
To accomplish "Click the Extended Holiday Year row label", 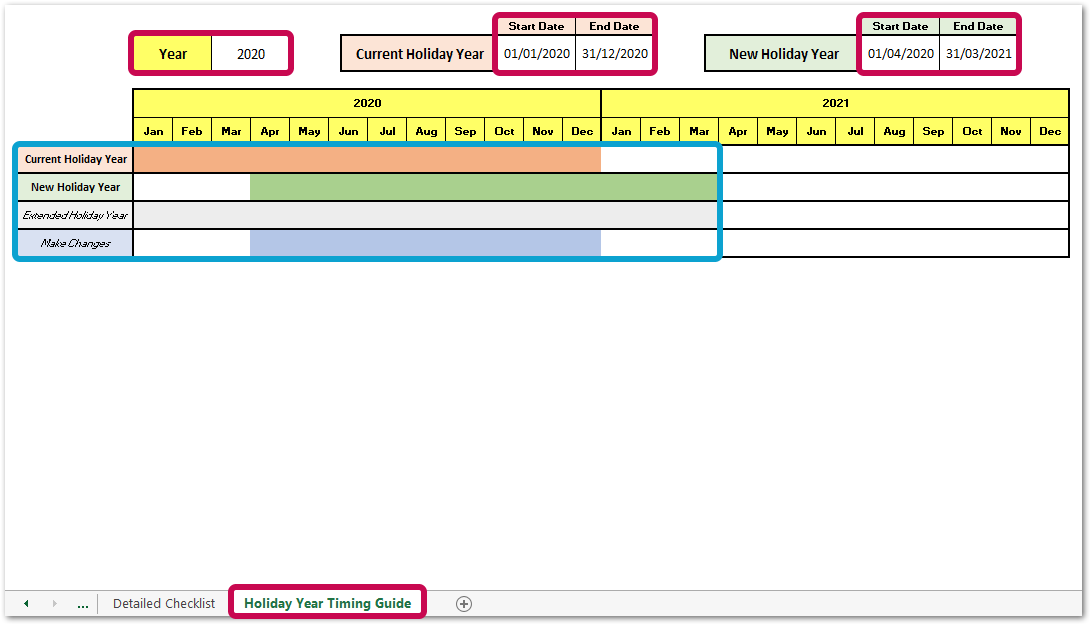I will pyautogui.click(x=74, y=214).
